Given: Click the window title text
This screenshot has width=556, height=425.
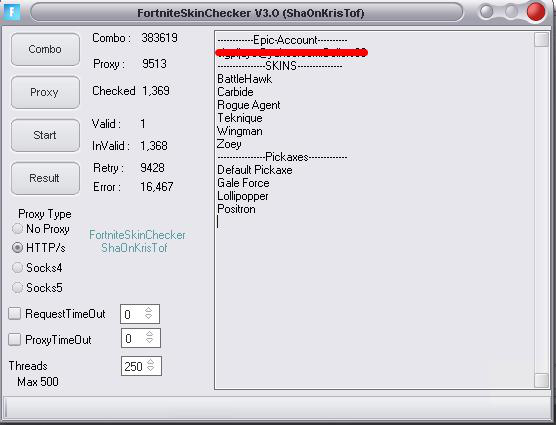Looking at the screenshot, I should pos(250,13).
